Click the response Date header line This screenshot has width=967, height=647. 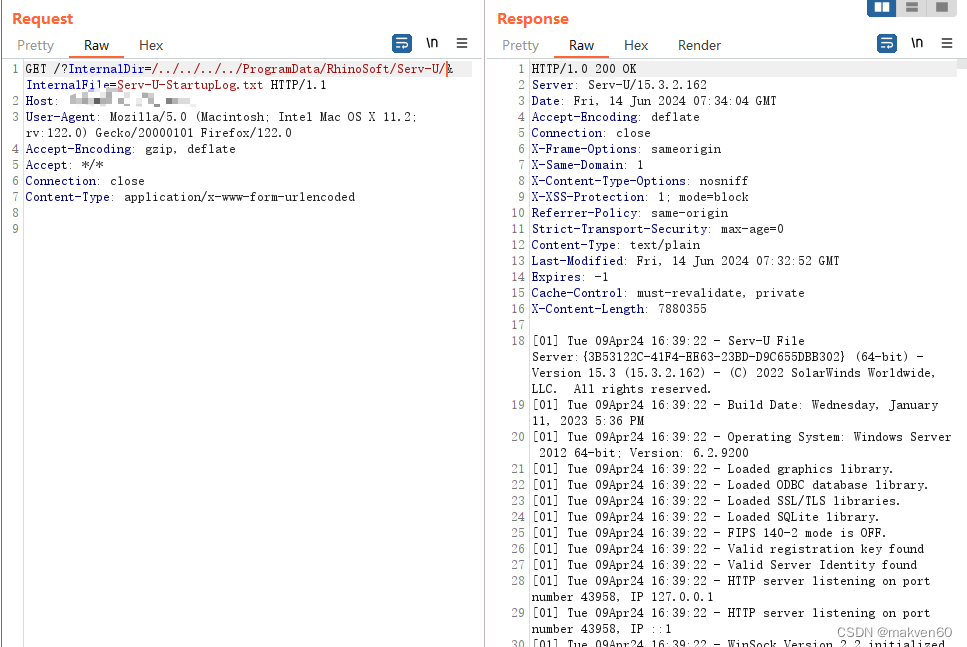(x=654, y=101)
